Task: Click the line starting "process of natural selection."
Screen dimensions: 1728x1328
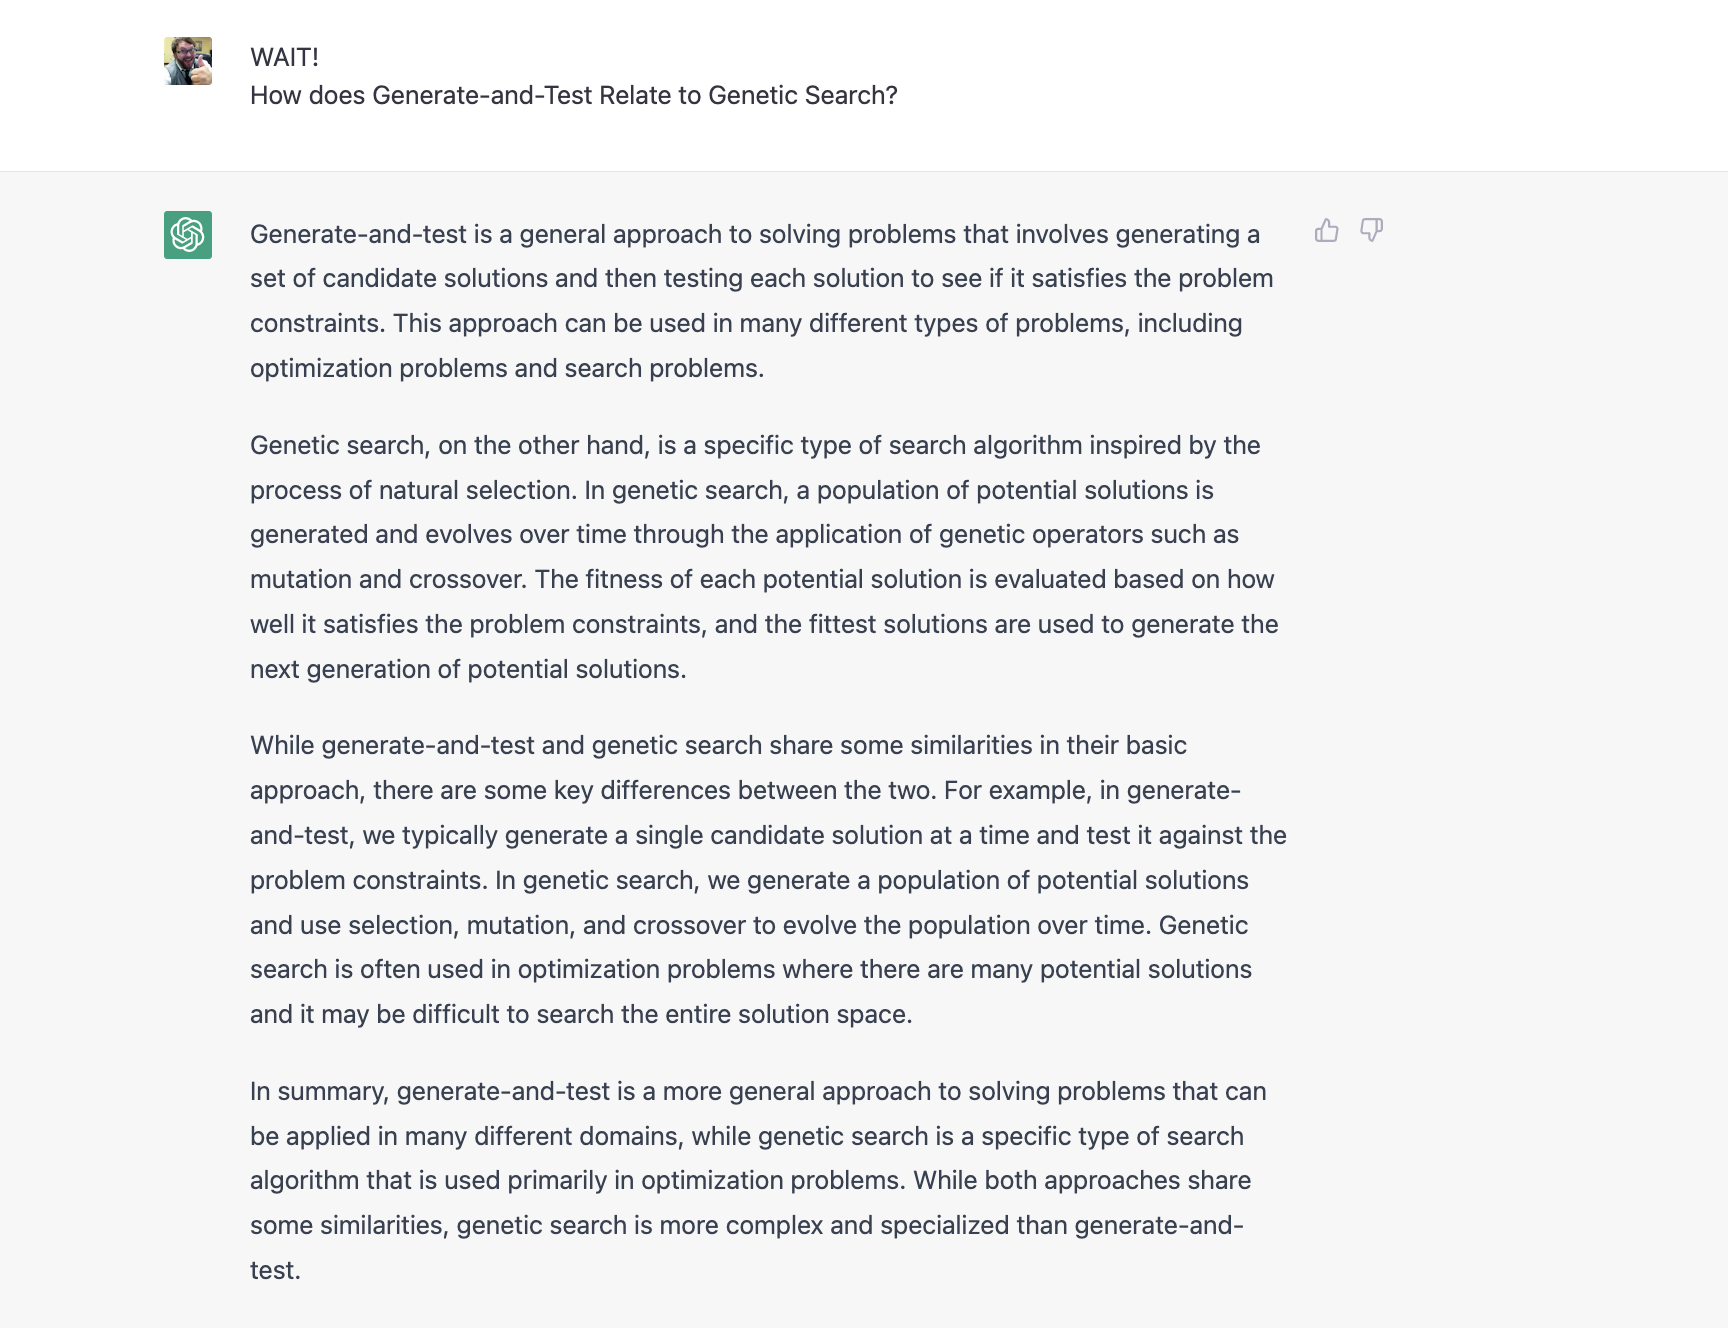Action: pos(732,490)
